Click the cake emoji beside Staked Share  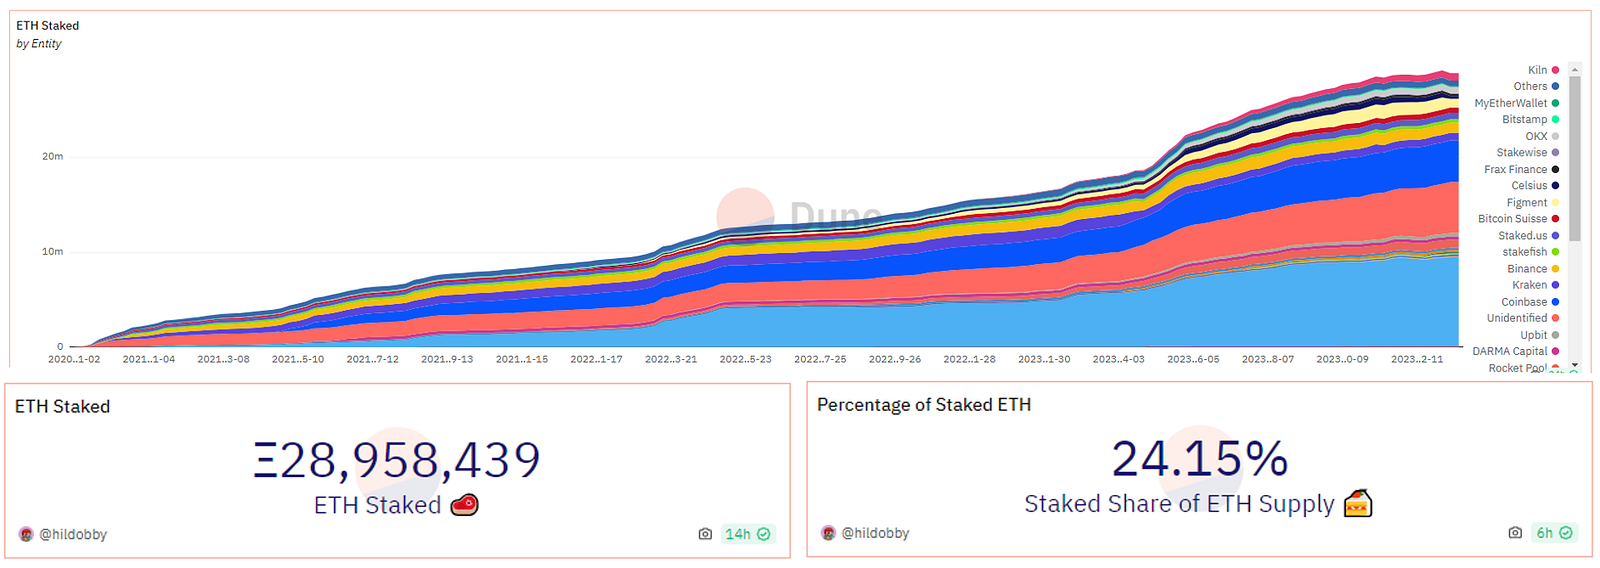point(1357,503)
